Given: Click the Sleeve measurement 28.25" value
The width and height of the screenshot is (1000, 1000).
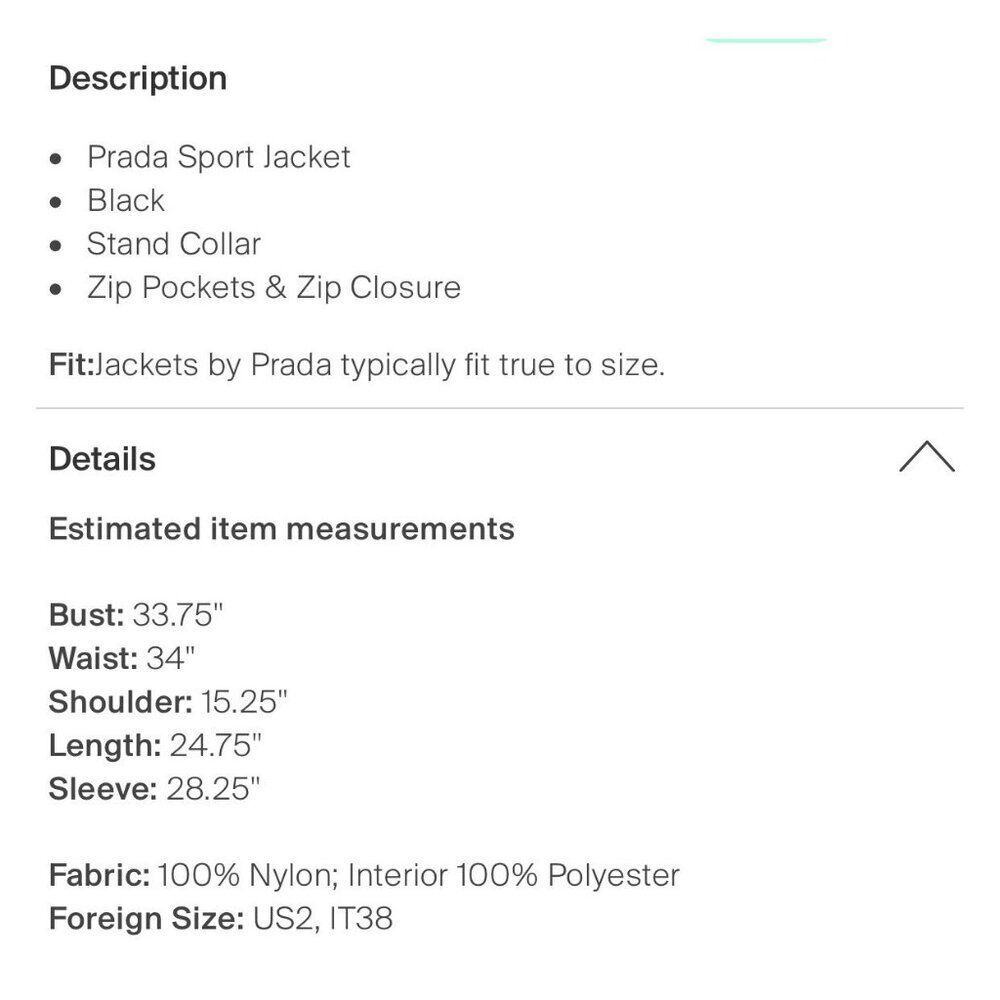Looking at the screenshot, I should [213, 789].
